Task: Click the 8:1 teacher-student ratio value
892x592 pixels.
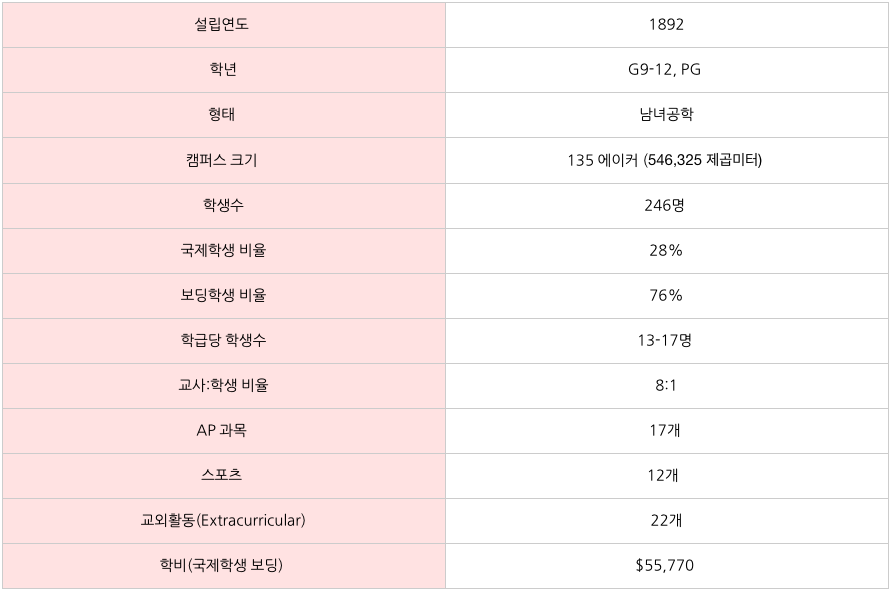Action: pos(665,385)
